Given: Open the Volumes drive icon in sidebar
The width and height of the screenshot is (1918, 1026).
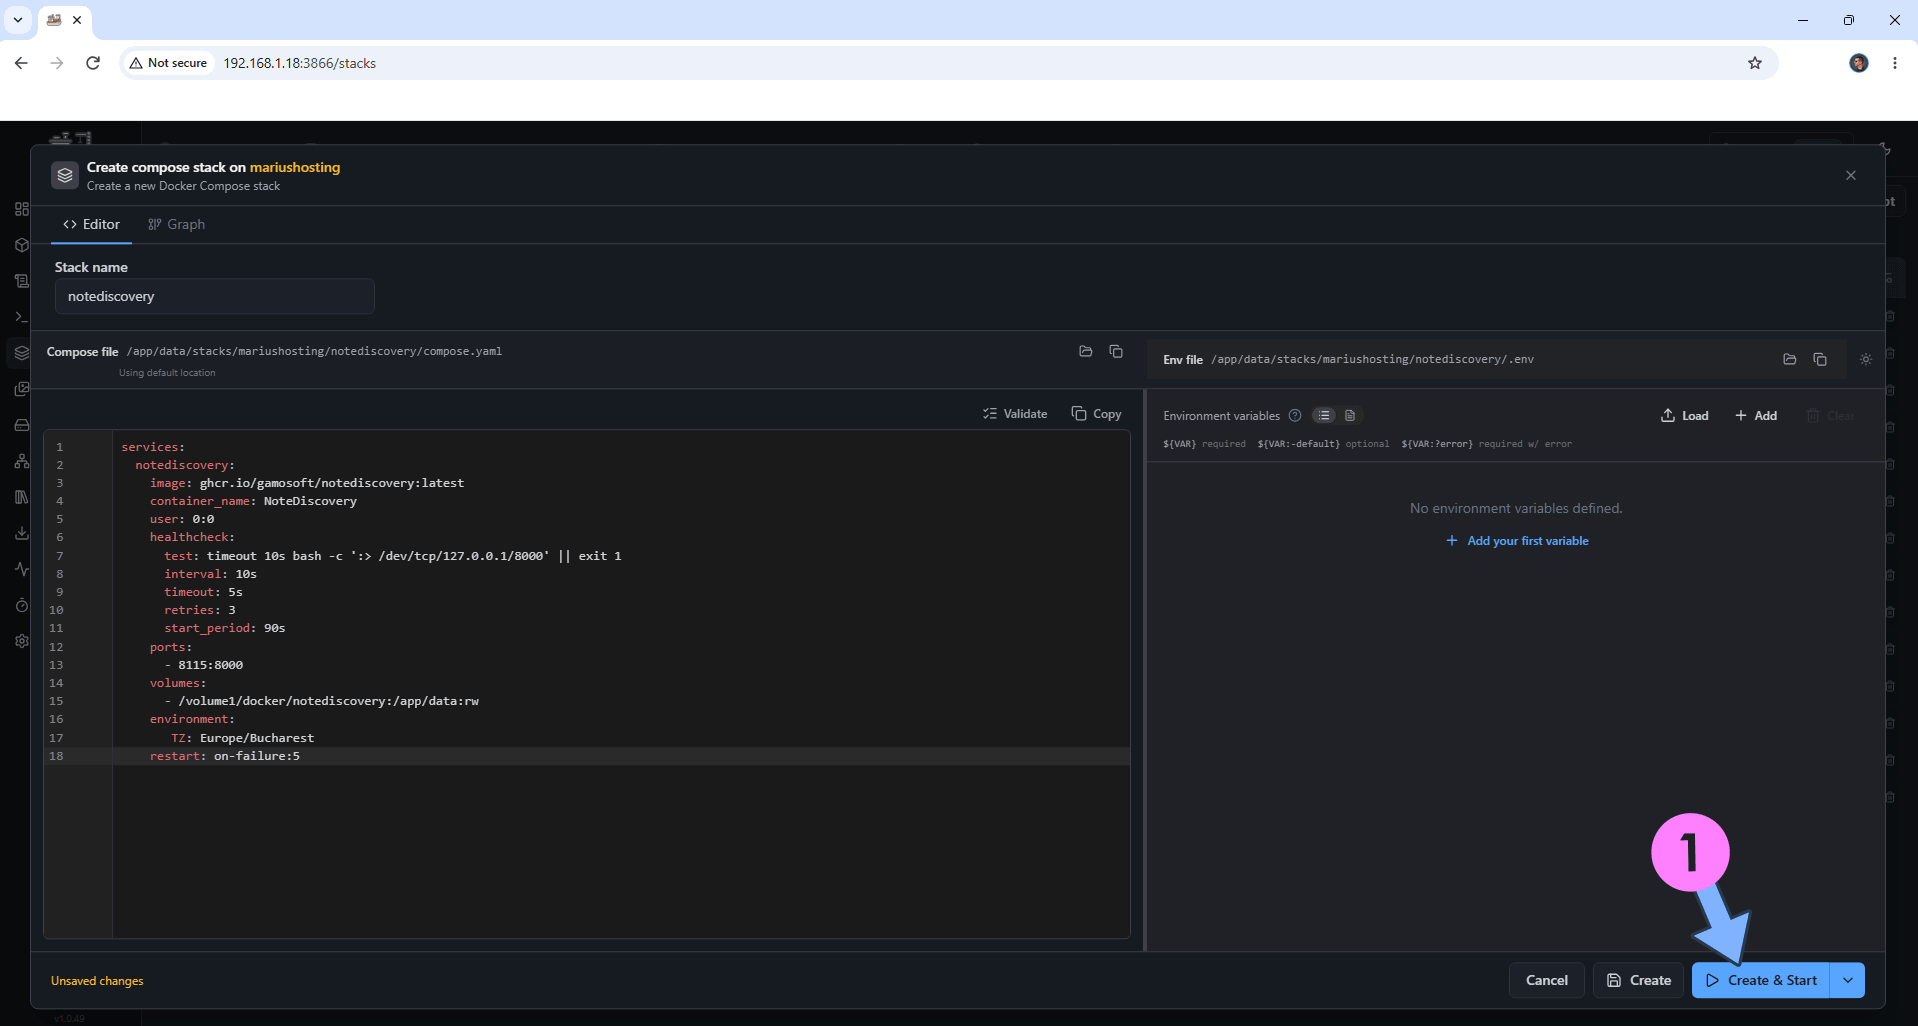Looking at the screenshot, I should coord(21,425).
